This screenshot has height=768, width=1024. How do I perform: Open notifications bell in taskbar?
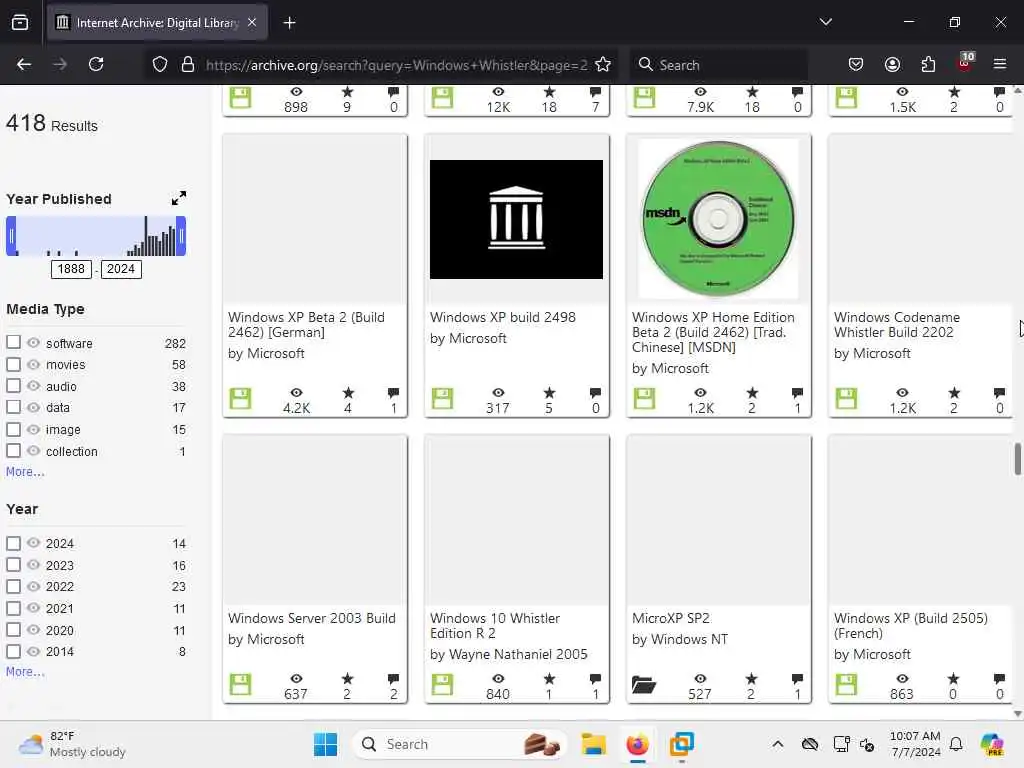[x=955, y=744]
